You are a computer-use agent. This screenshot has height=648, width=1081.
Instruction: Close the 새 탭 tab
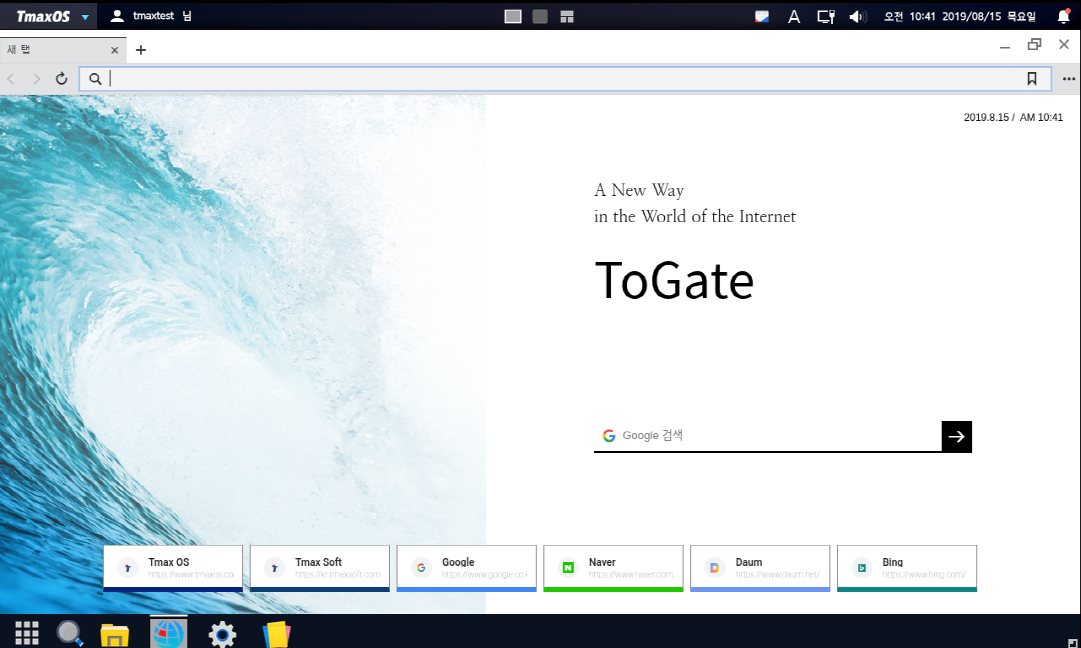115,50
